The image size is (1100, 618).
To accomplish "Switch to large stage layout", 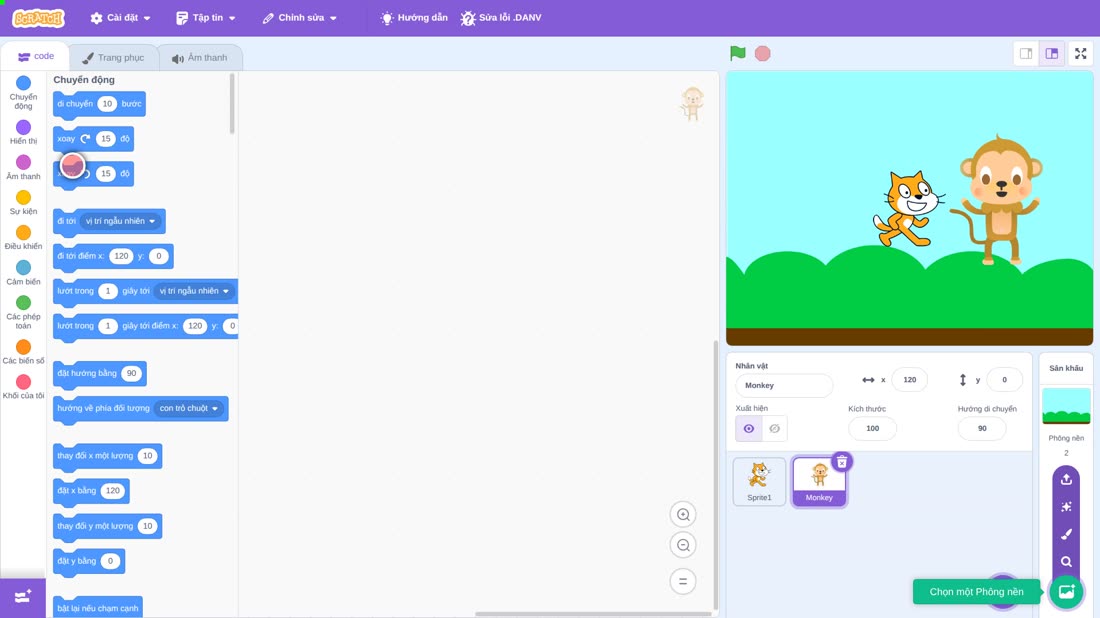I will coord(1052,53).
